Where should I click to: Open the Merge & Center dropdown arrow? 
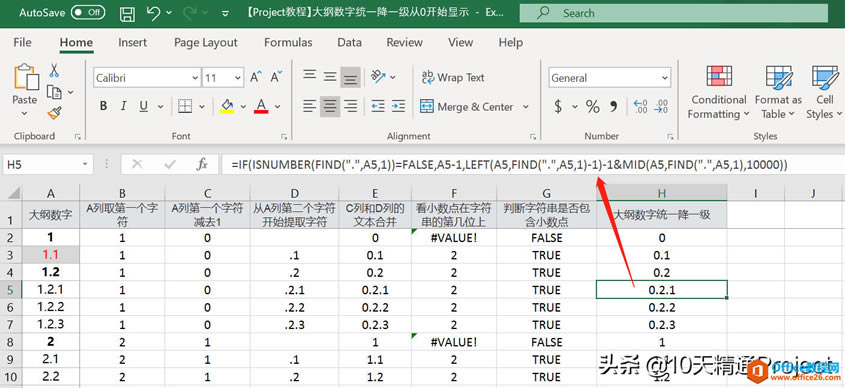tap(526, 107)
